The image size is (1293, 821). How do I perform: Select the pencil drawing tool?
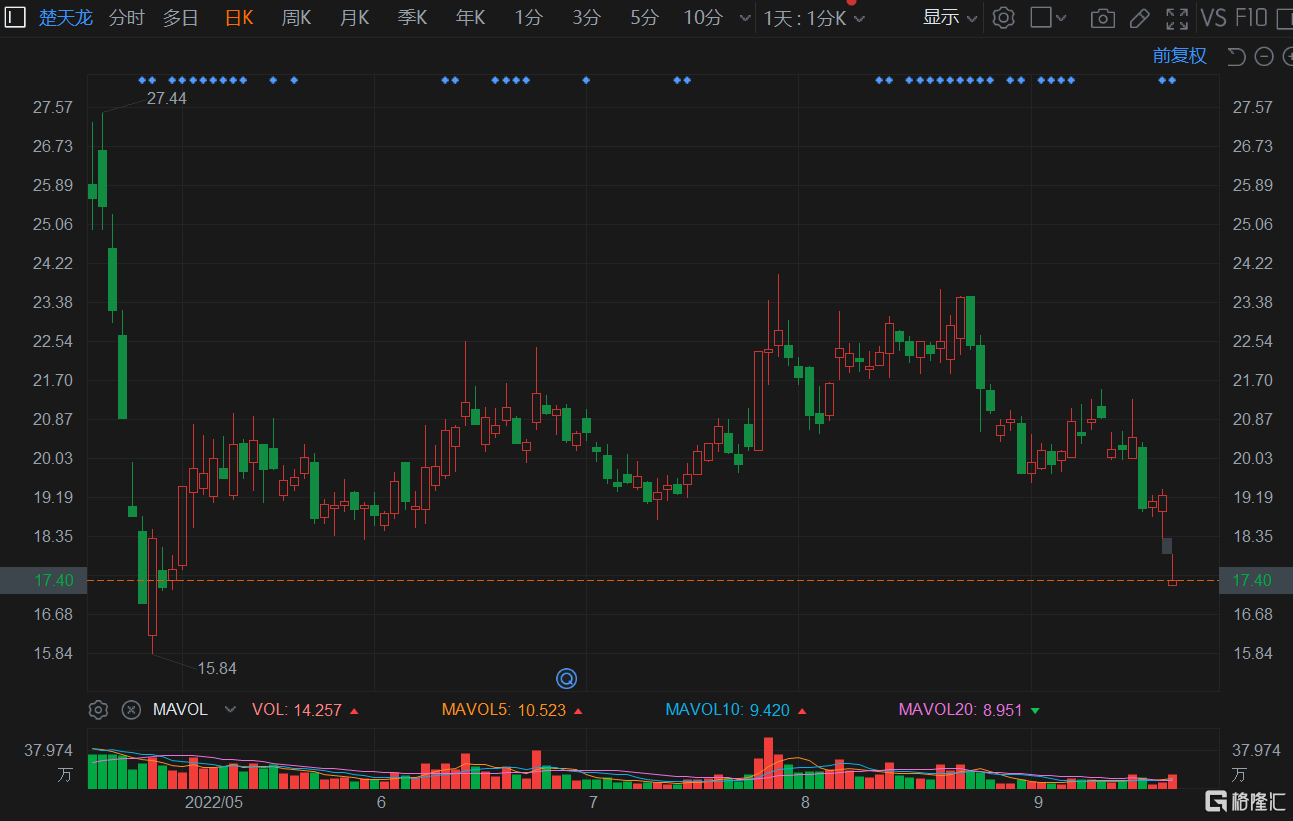click(x=1139, y=18)
